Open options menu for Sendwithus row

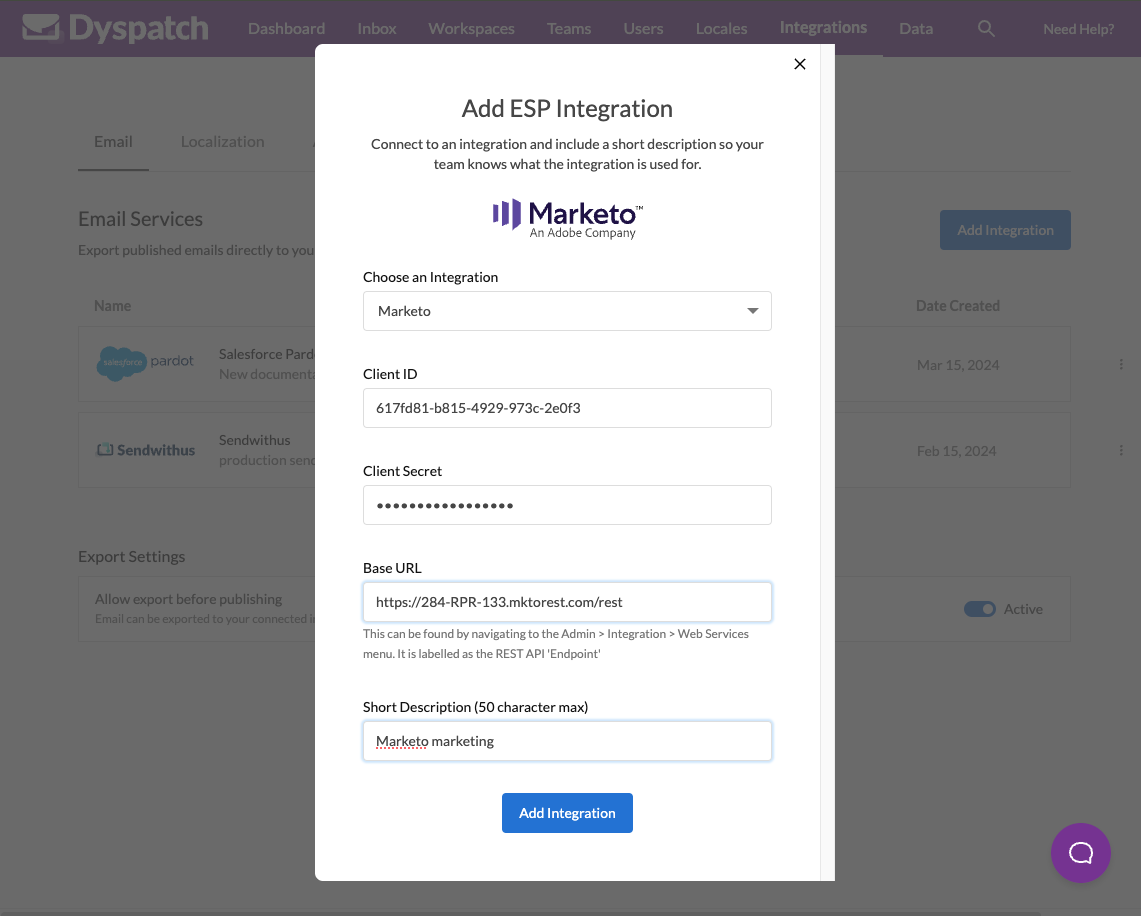1121,450
